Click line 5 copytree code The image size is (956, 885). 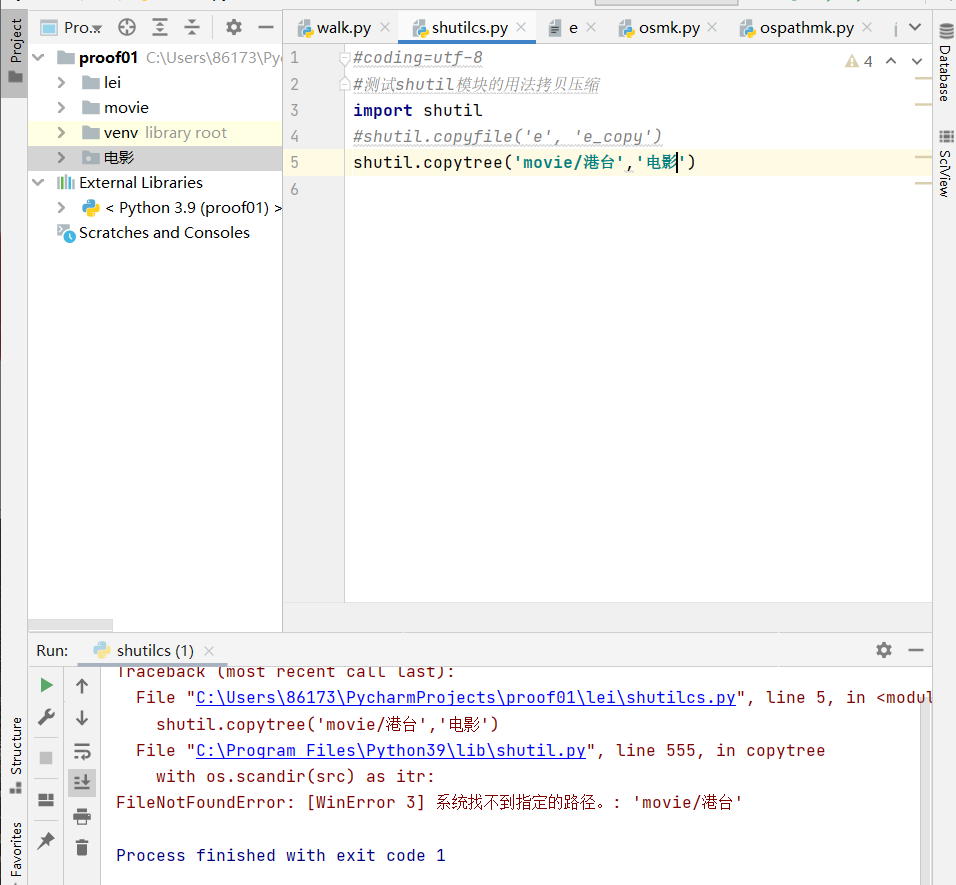(524, 163)
